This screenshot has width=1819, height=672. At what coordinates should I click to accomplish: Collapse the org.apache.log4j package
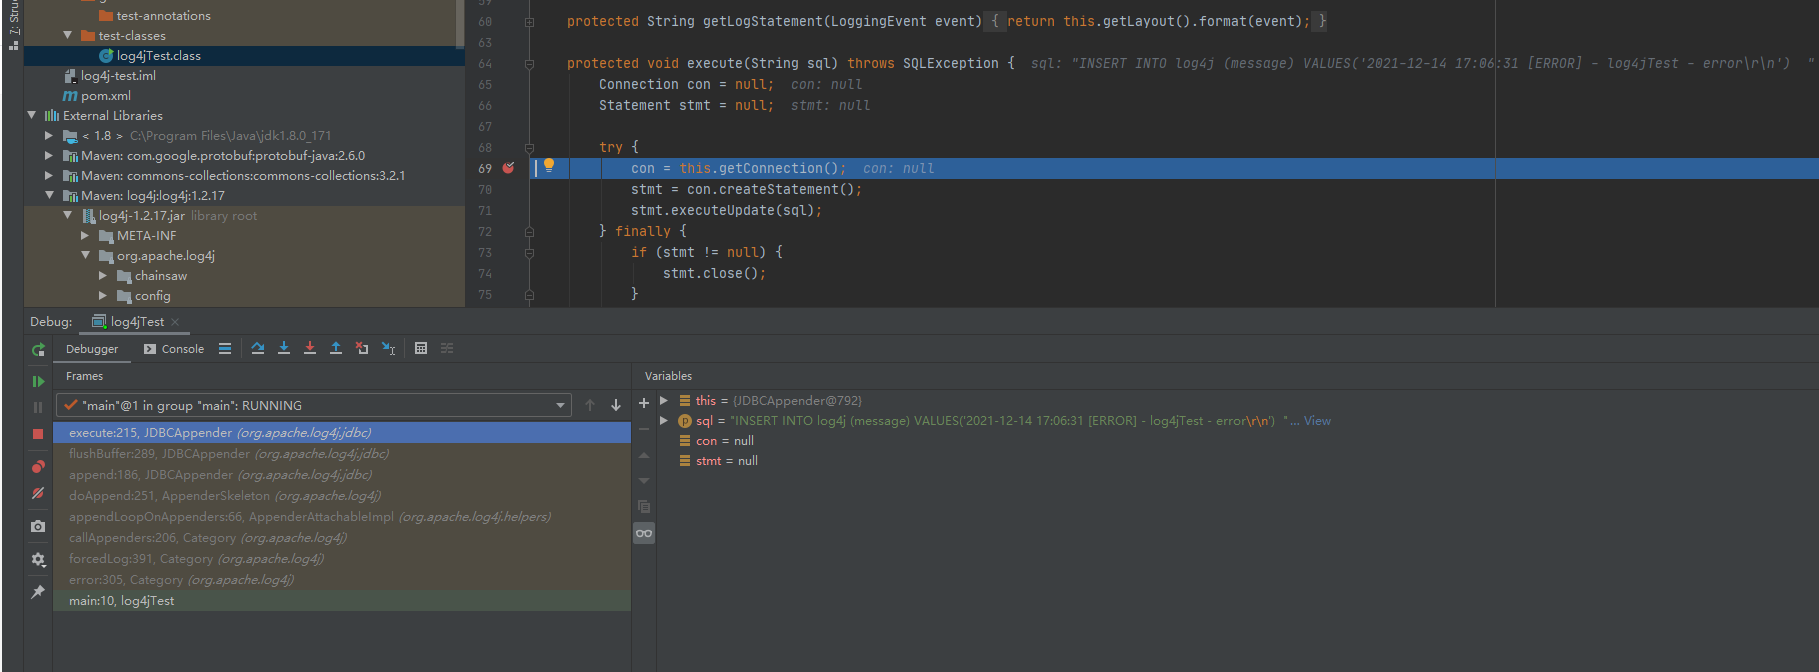(x=85, y=255)
